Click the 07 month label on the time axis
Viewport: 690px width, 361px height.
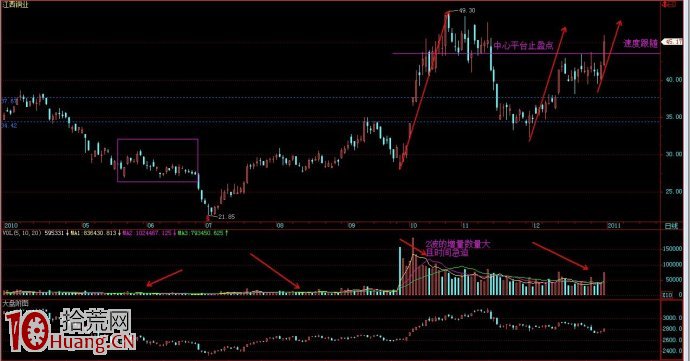pos(208,225)
